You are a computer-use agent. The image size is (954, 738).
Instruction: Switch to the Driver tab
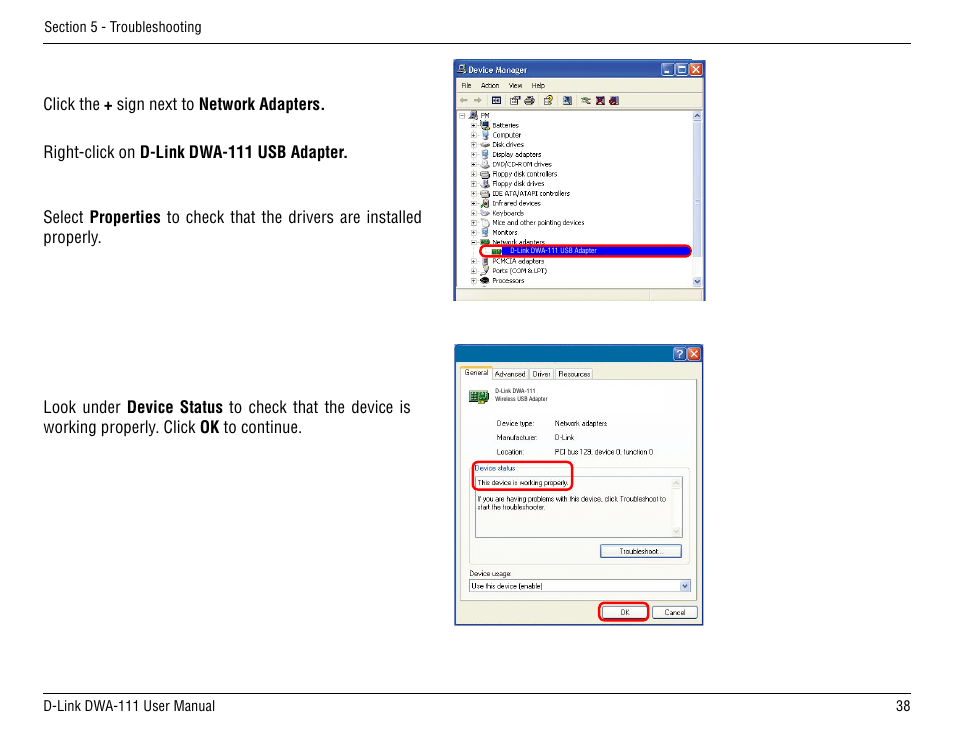click(541, 374)
